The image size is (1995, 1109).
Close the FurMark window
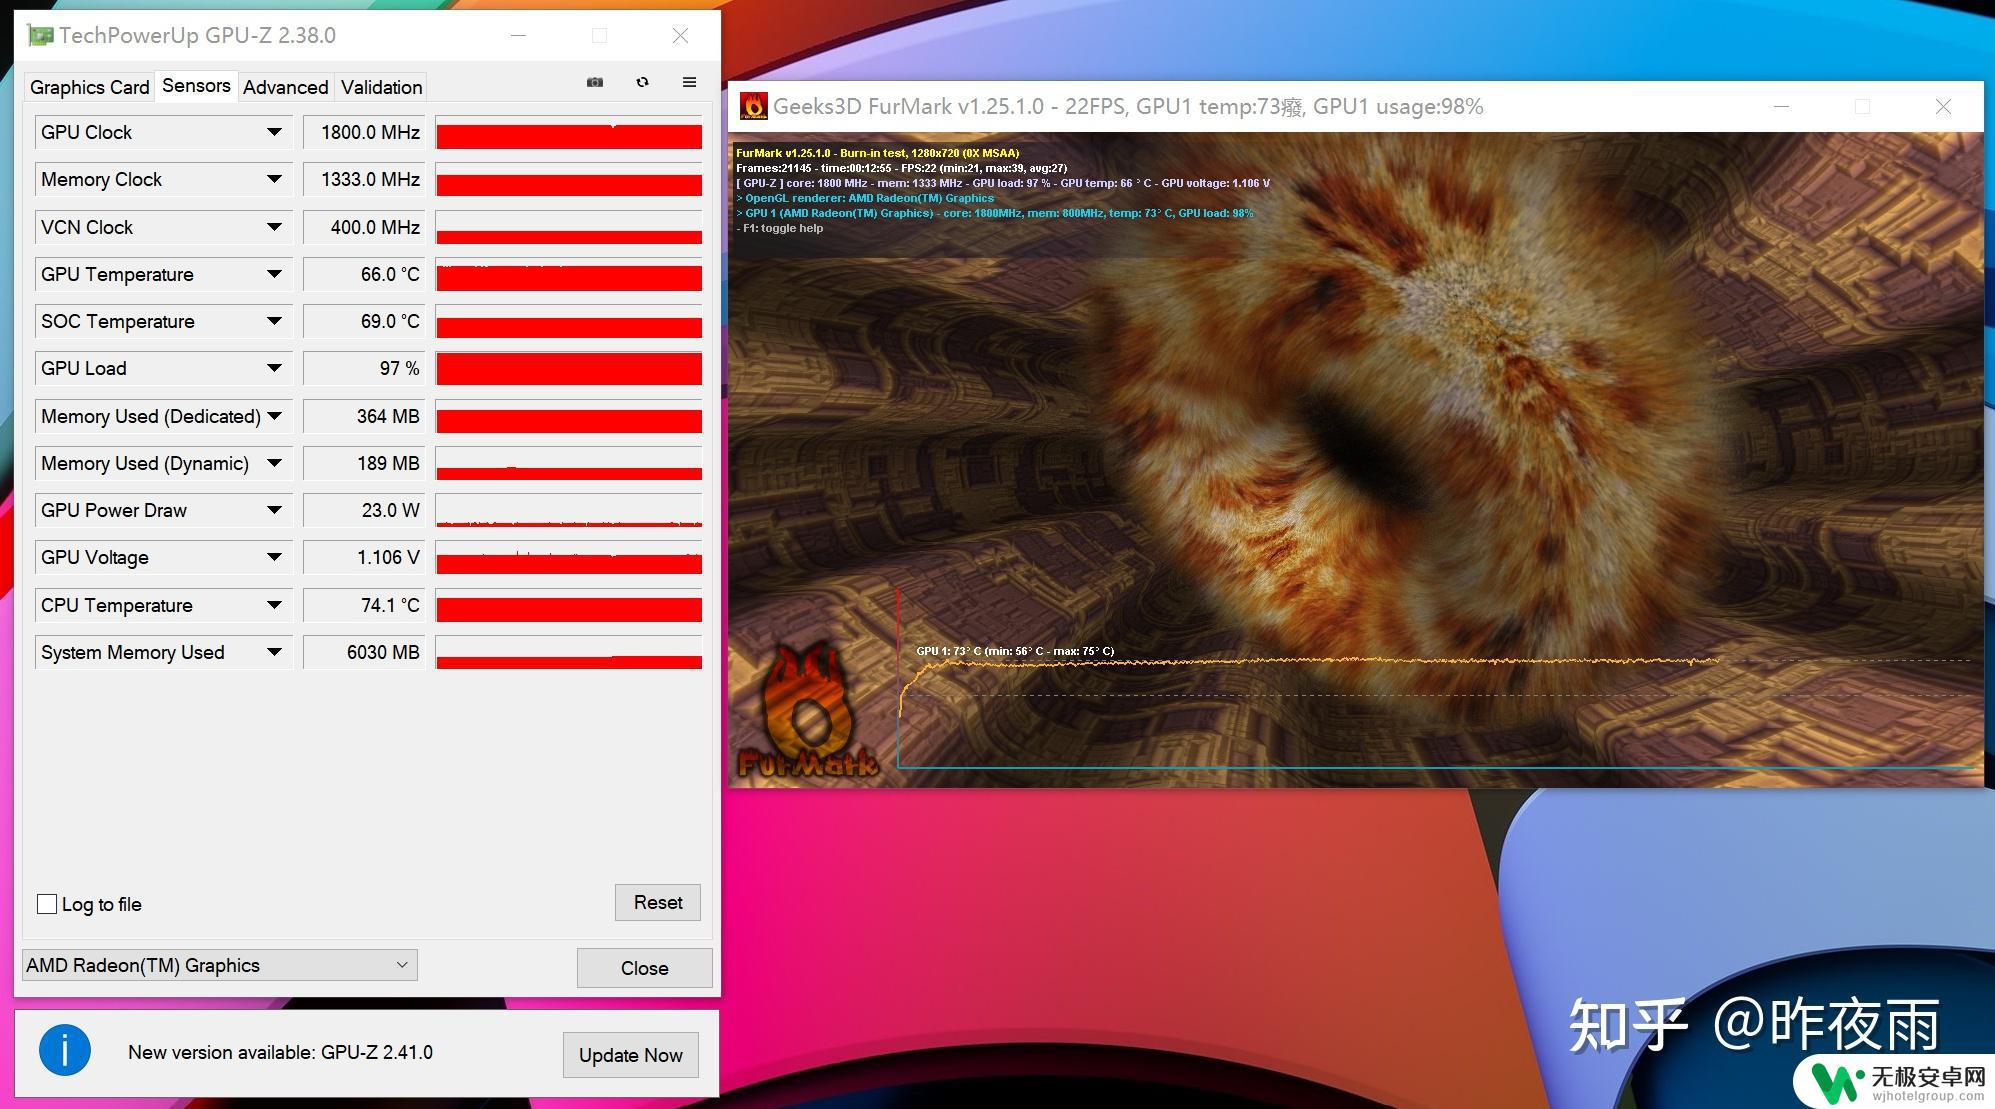pyautogui.click(x=1943, y=106)
